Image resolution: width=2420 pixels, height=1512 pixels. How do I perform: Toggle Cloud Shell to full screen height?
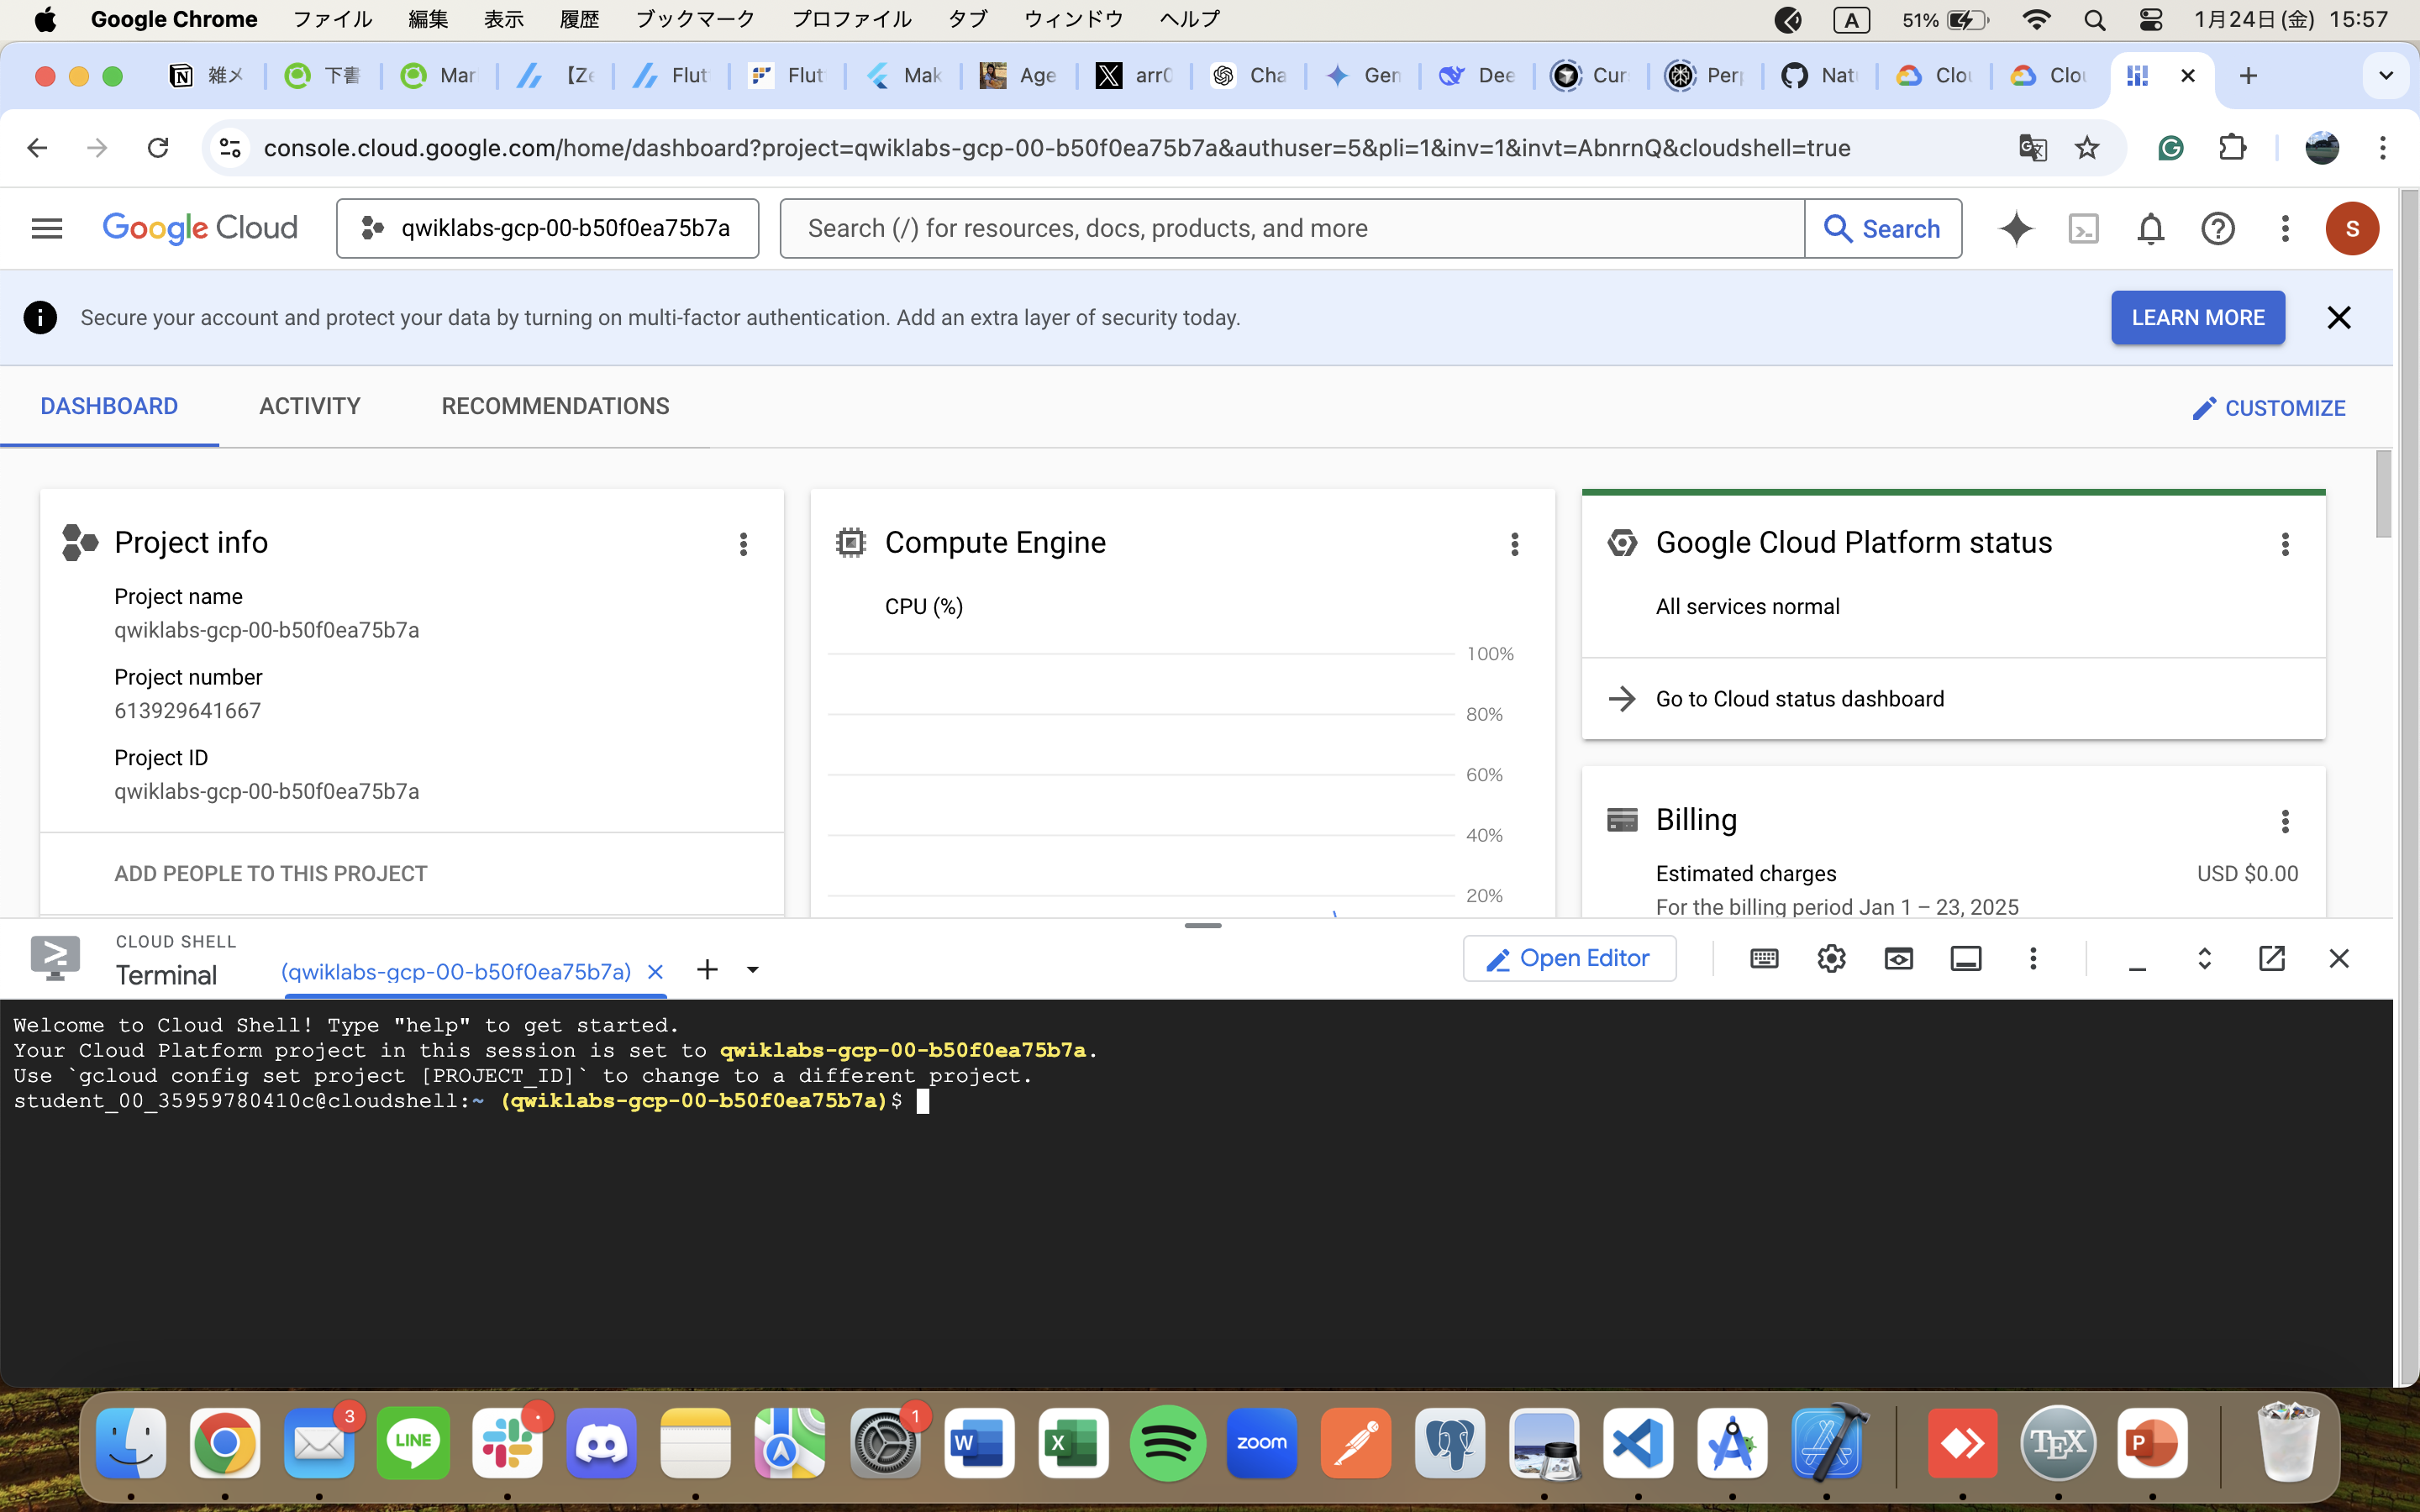2205,958
